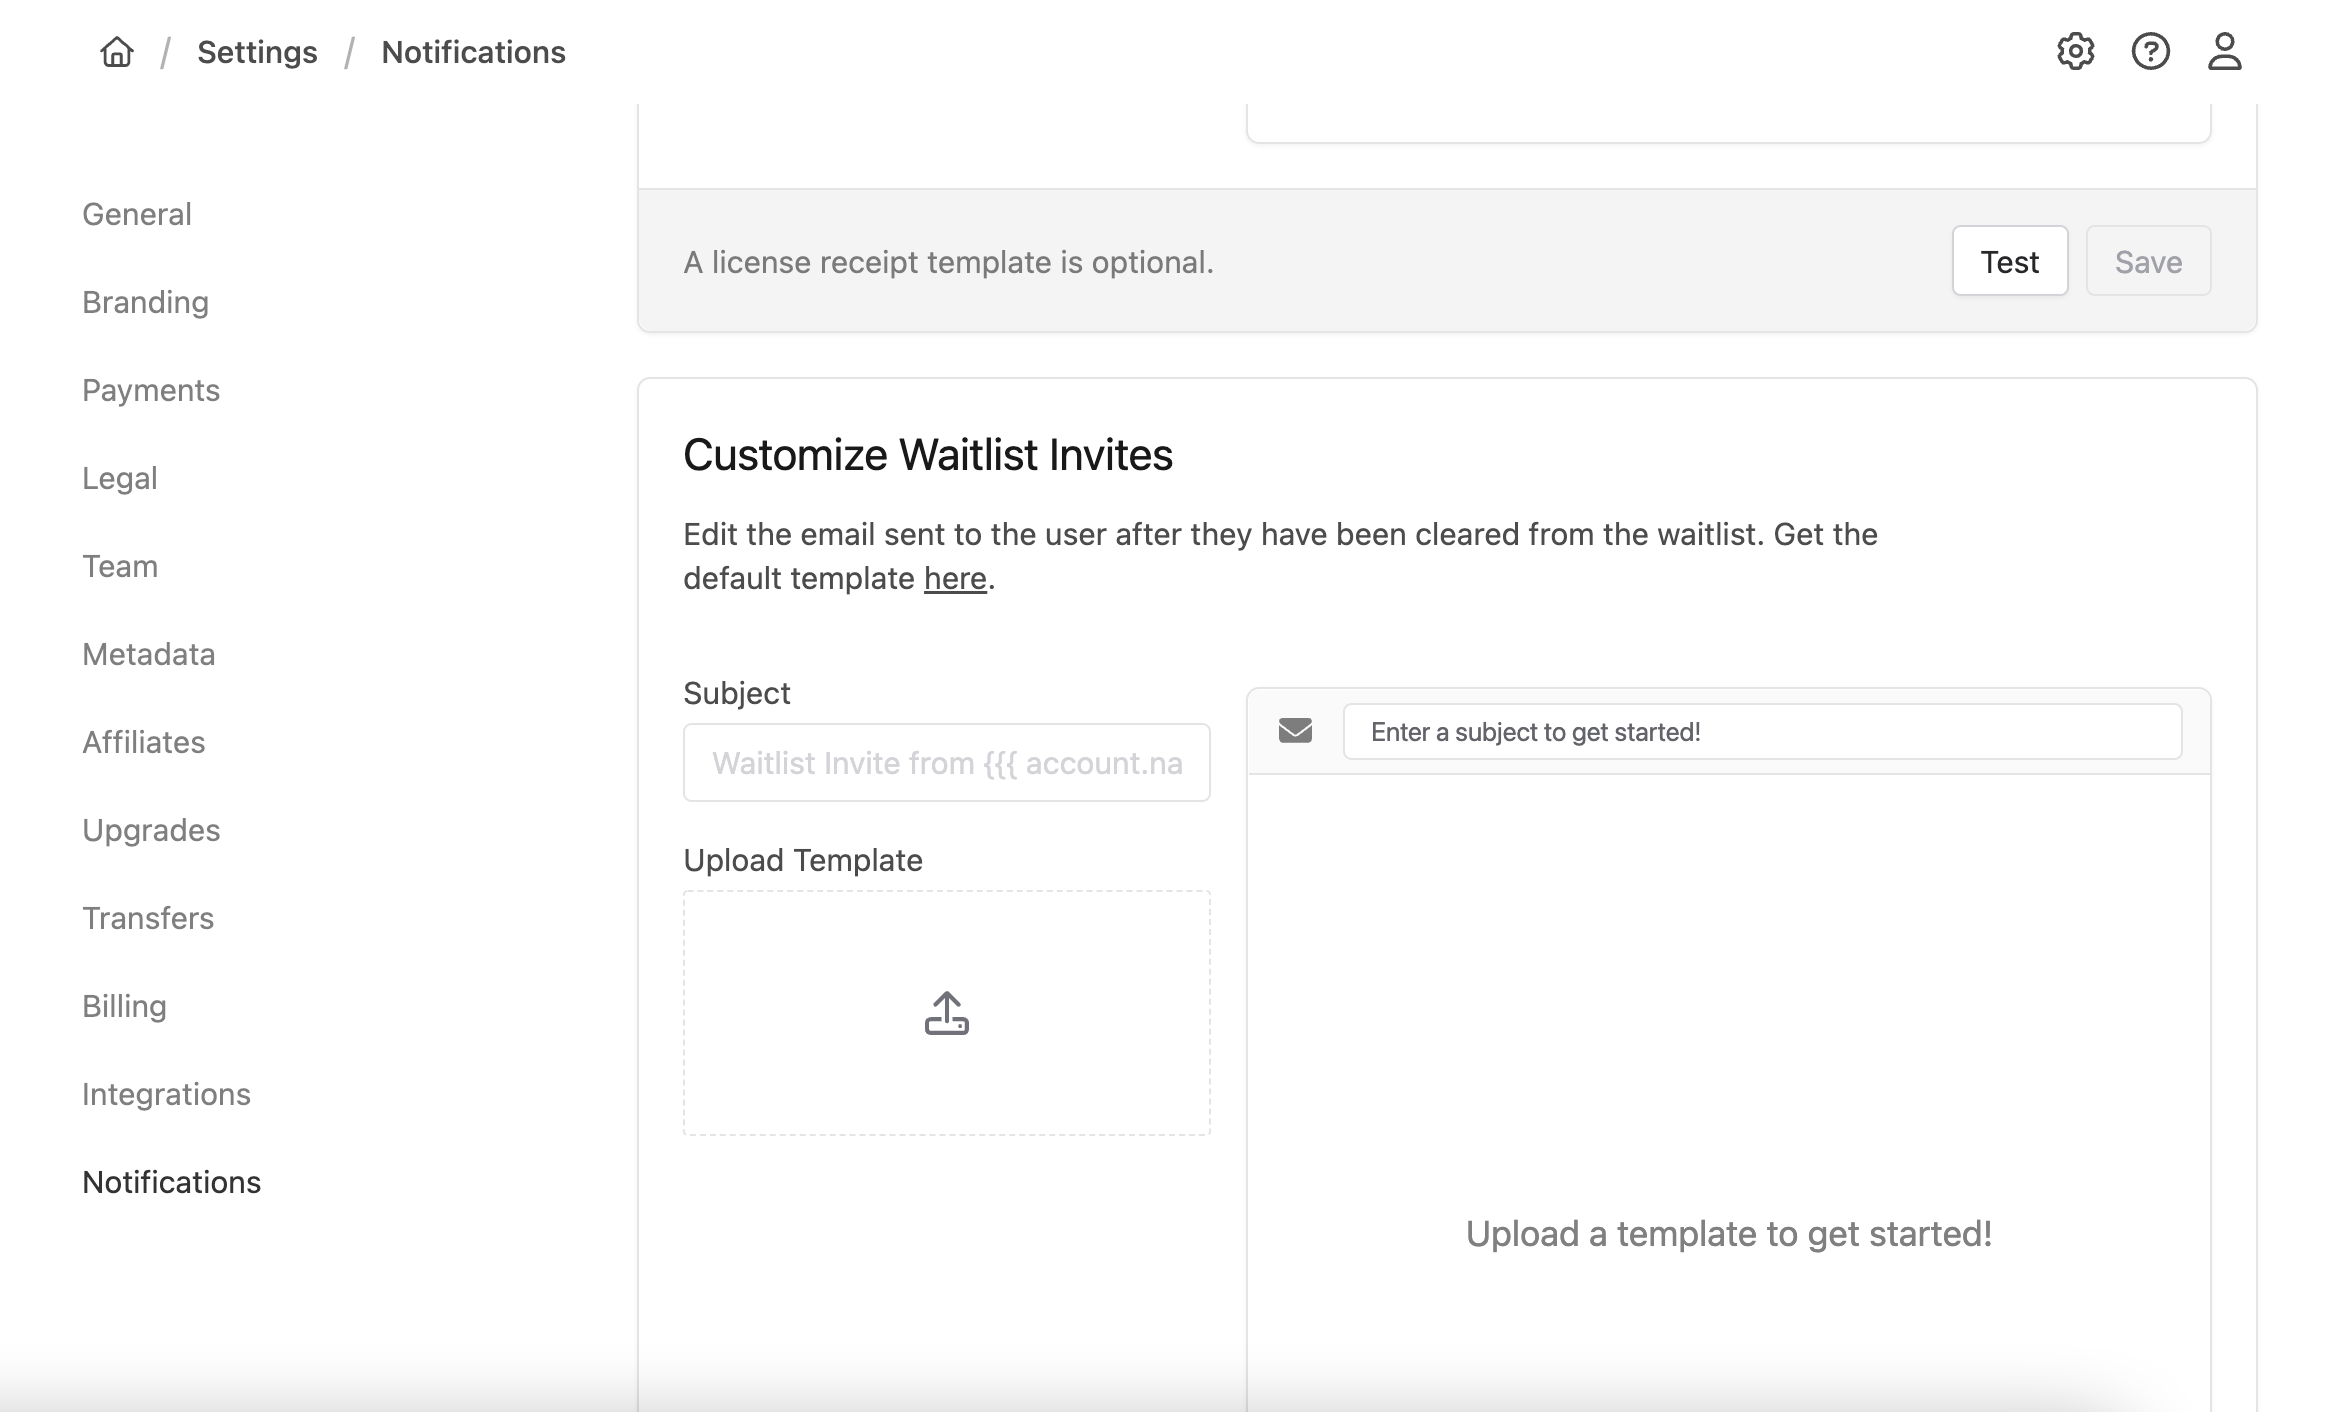Screen dimensions: 2330x1412
Task: Select Legal in the sidebar
Action: click(x=120, y=478)
